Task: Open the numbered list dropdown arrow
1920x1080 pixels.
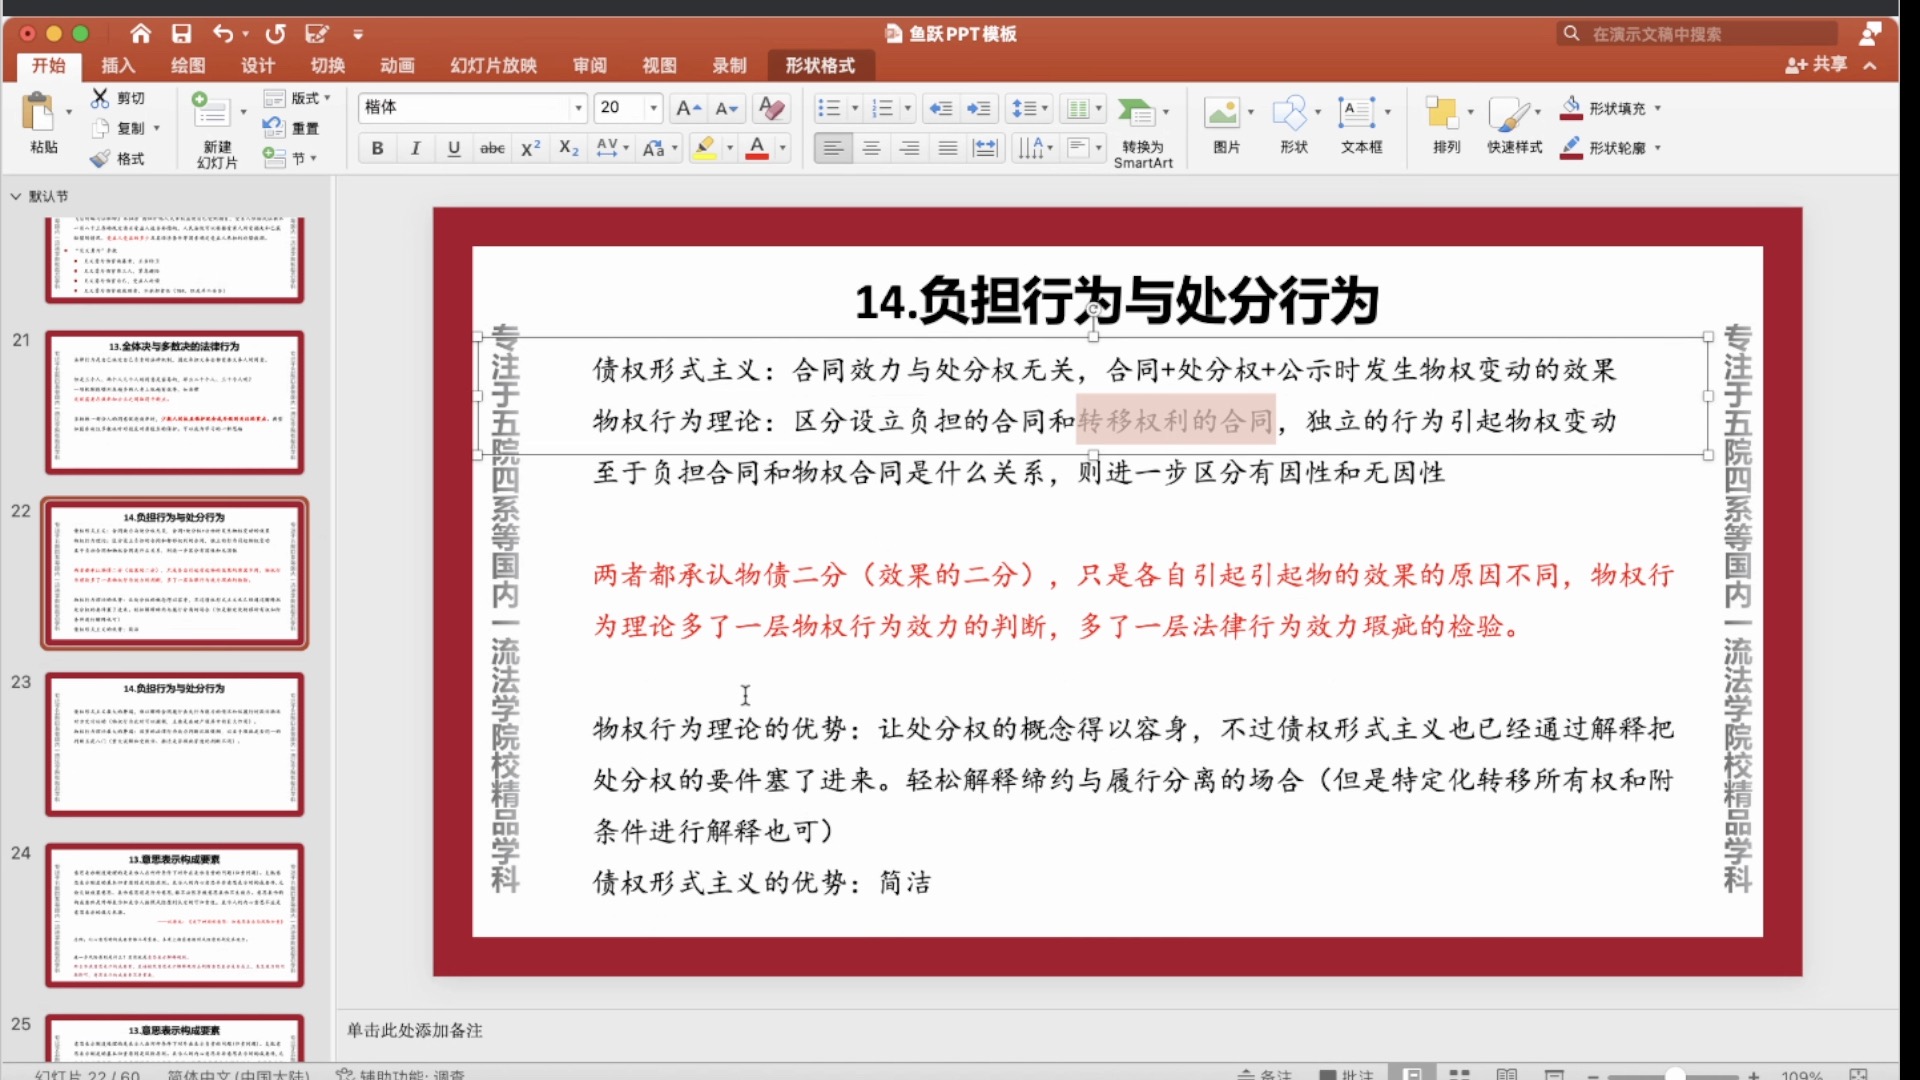Action: coord(908,108)
